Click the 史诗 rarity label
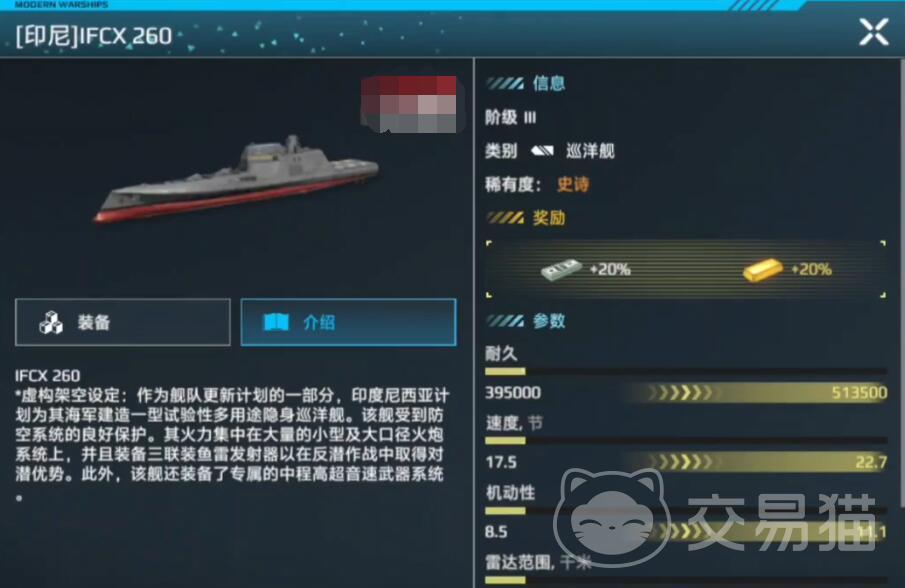 click(573, 185)
